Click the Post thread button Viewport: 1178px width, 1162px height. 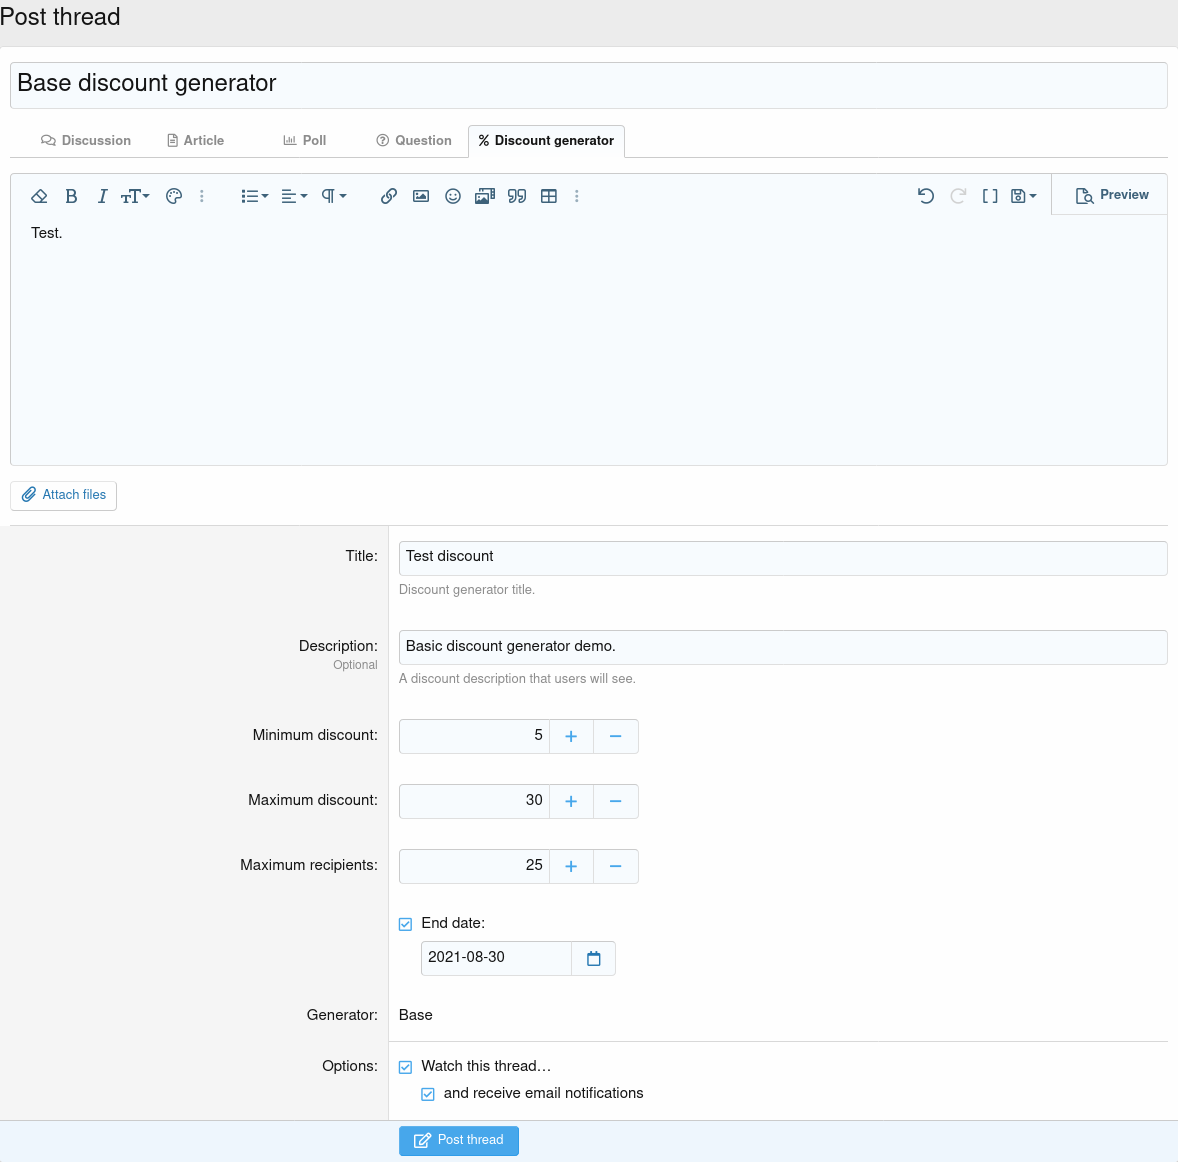pyautogui.click(x=459, y=1140)
